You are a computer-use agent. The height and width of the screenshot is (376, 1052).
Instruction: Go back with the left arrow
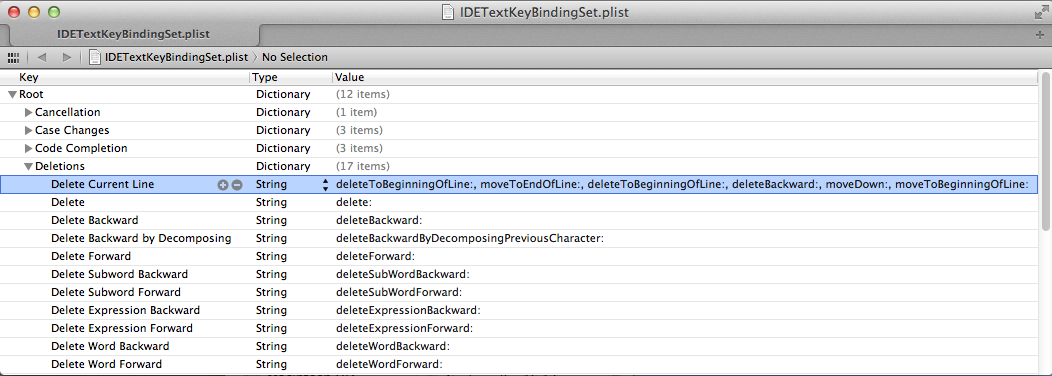[x=42, y=58]
